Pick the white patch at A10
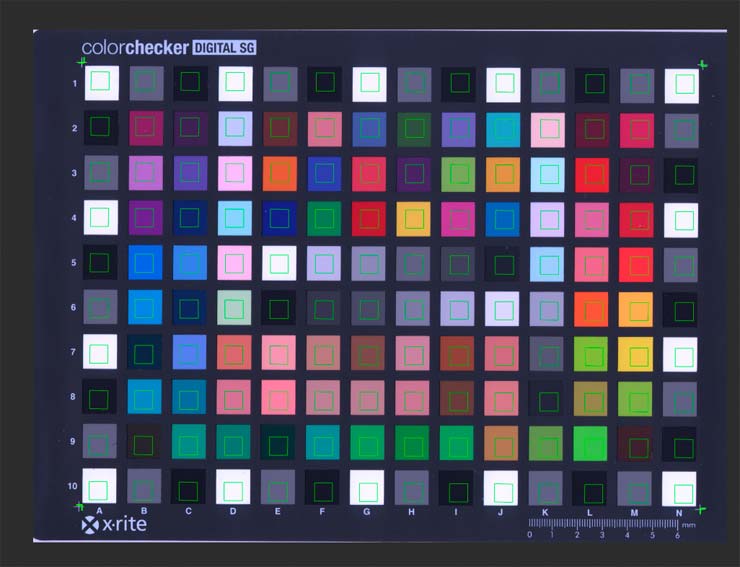The image size is (740, 567). (99, 486)
